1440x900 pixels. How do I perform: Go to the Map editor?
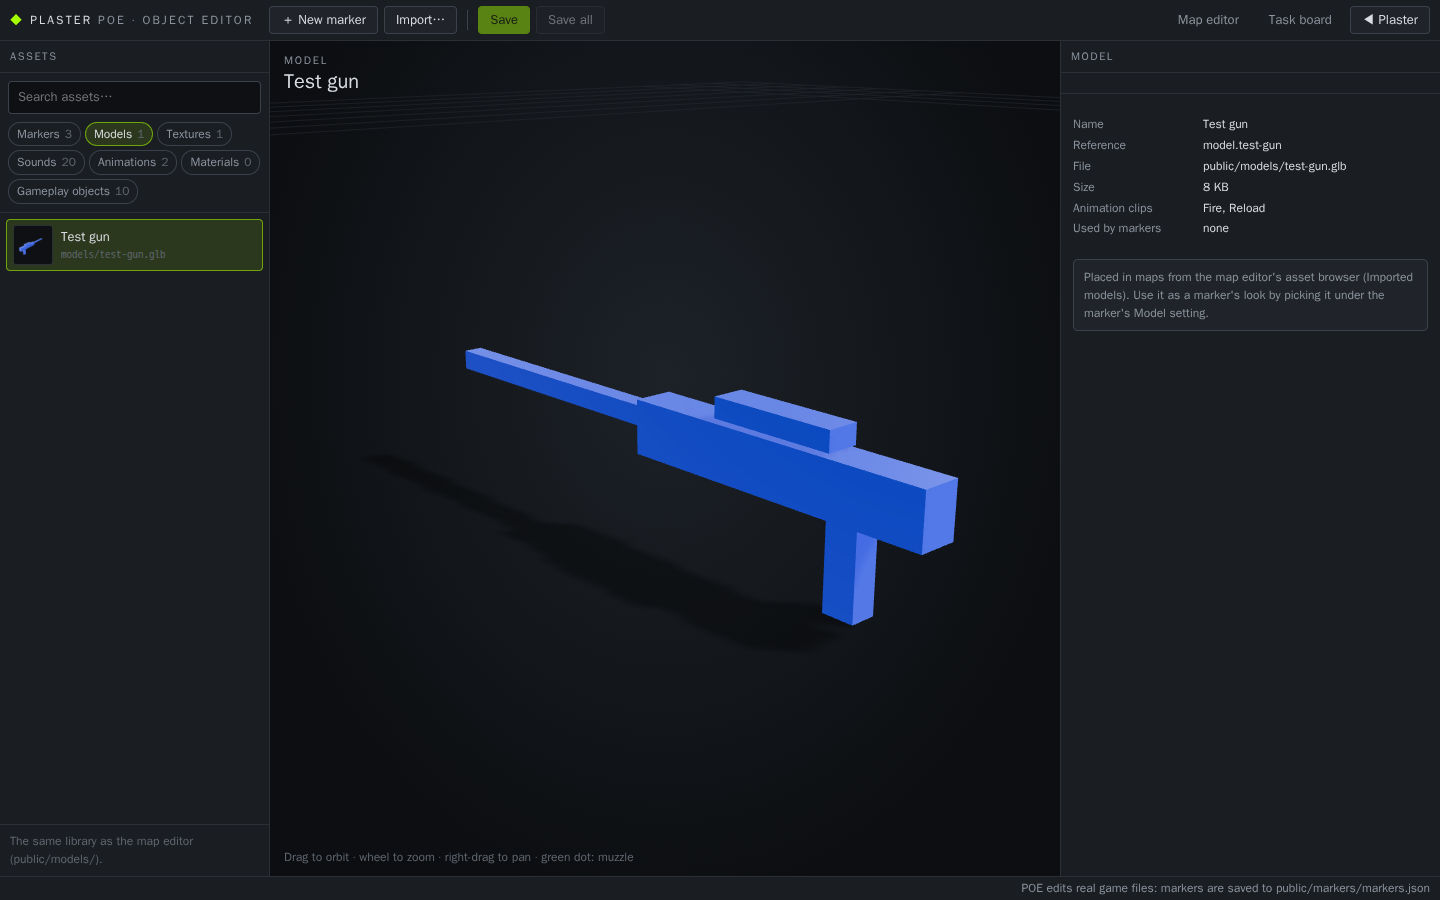1208,20
